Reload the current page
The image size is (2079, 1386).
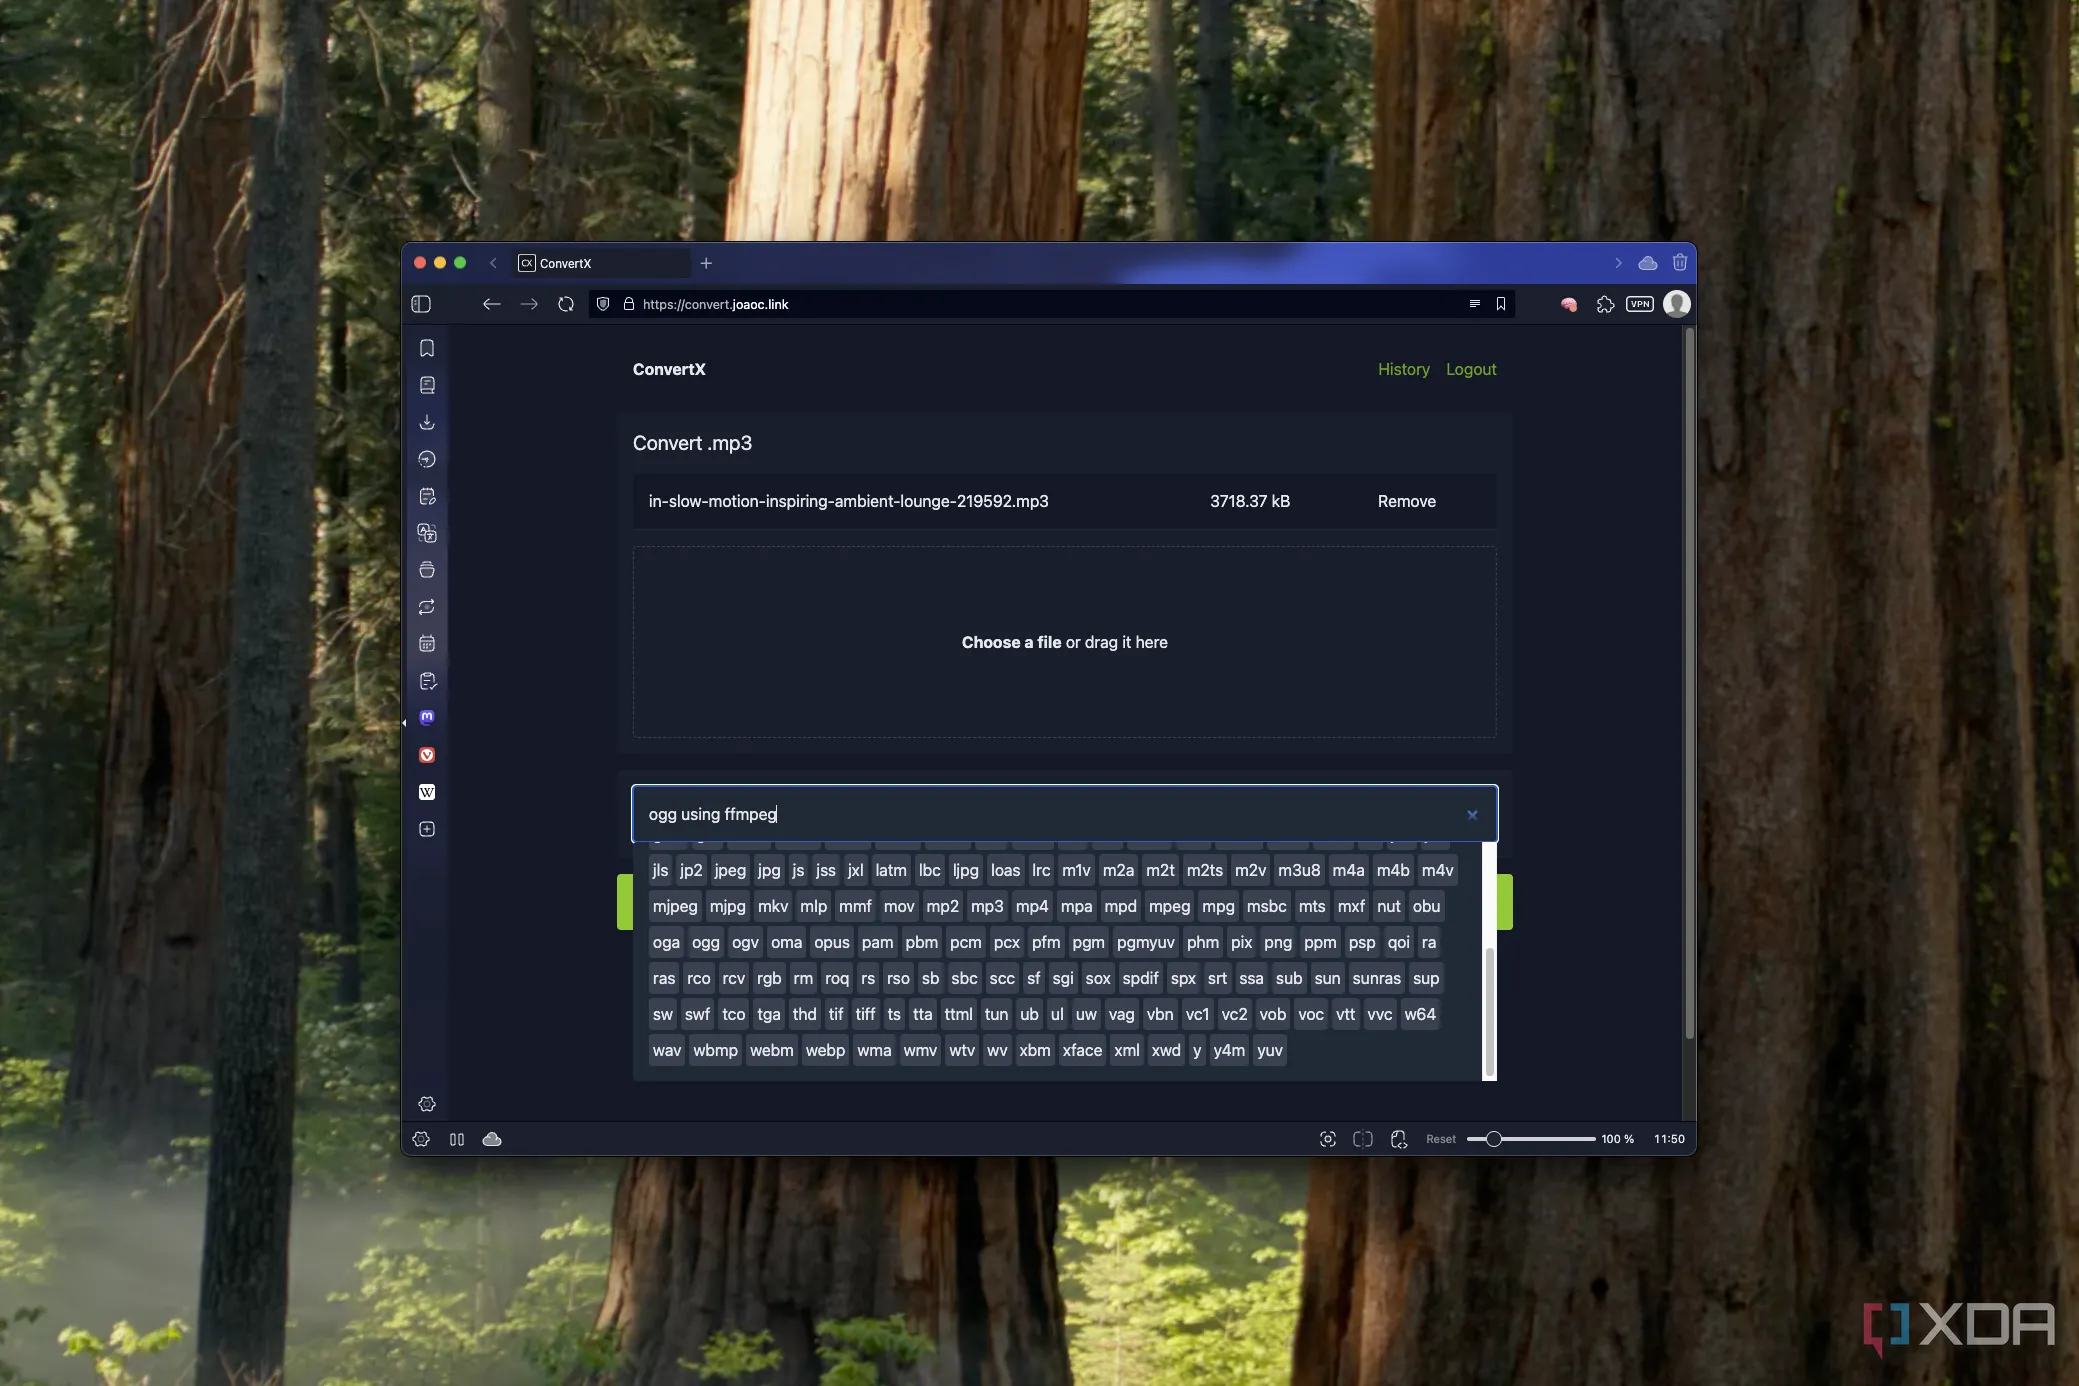pyautogui.click(x=566, y=304)
